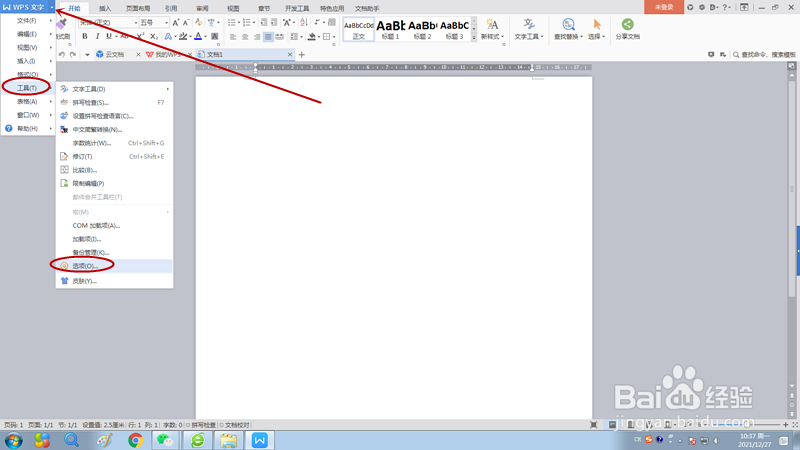Choose 字数统计(W)... from Tools menu
The image size is (800, 450).
coord(114,143)
